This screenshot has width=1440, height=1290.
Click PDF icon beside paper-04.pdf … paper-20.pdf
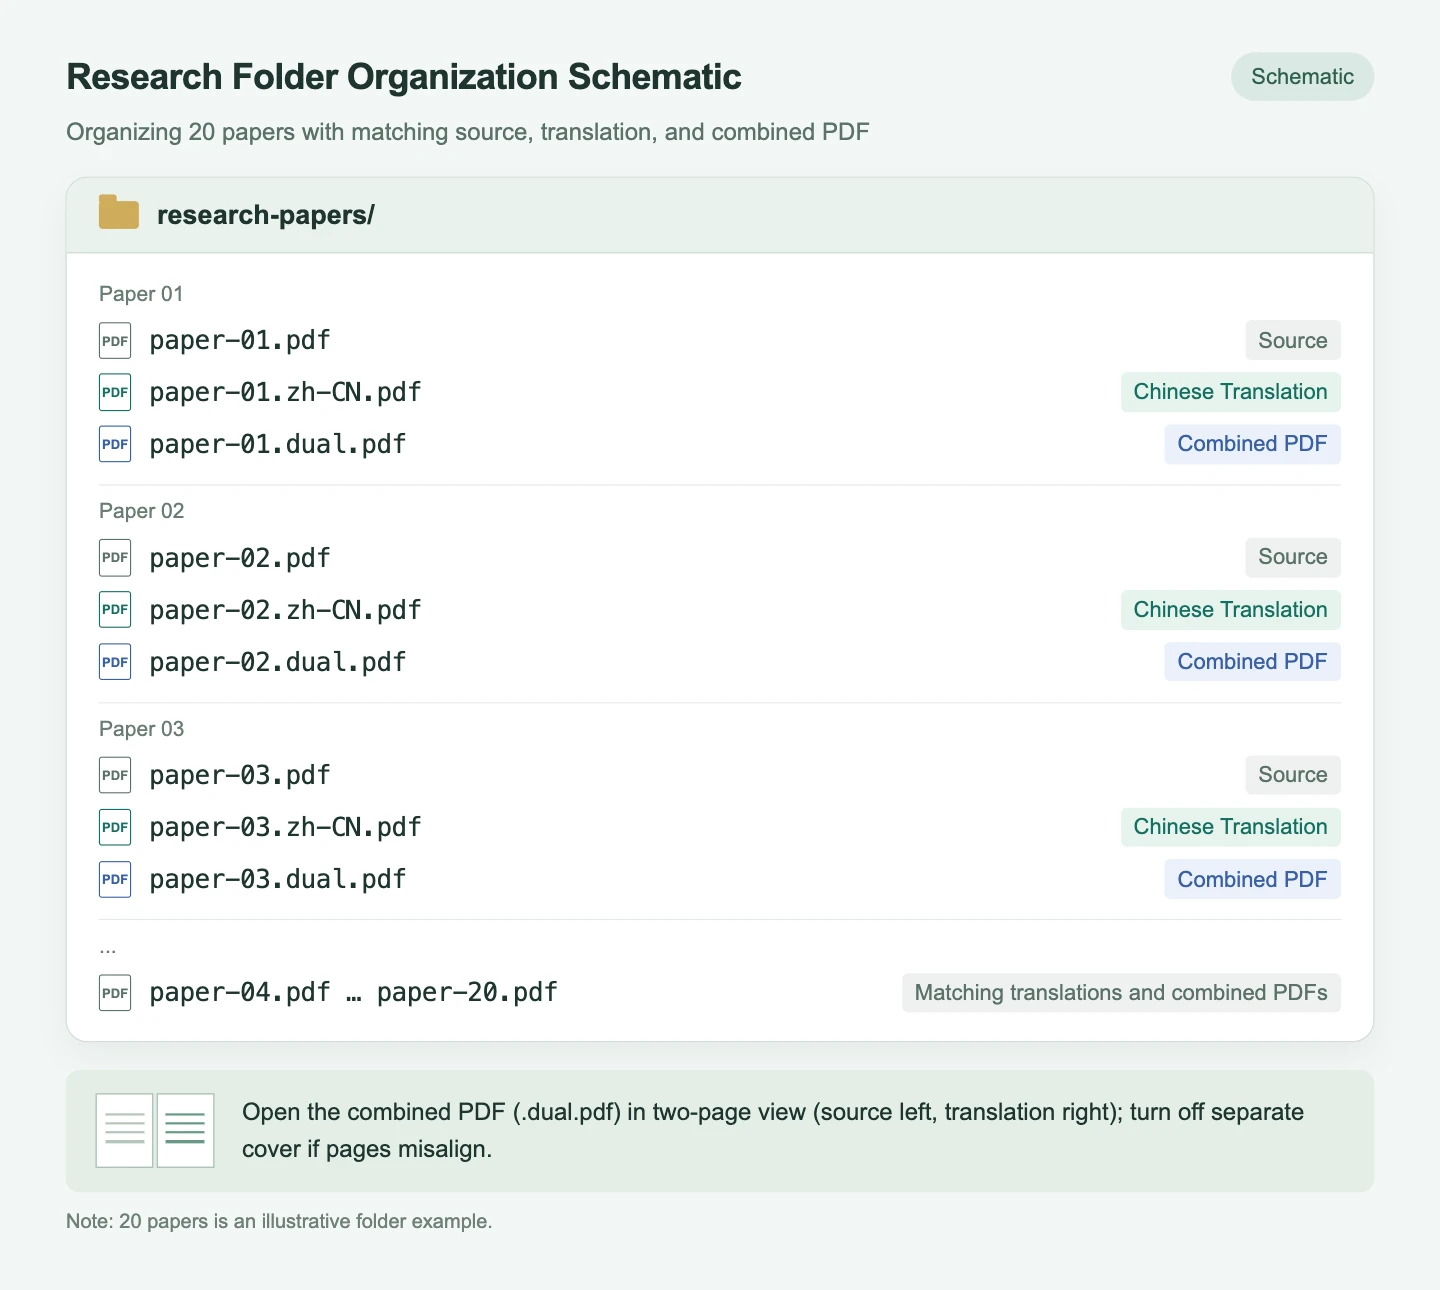pos(115,993)
